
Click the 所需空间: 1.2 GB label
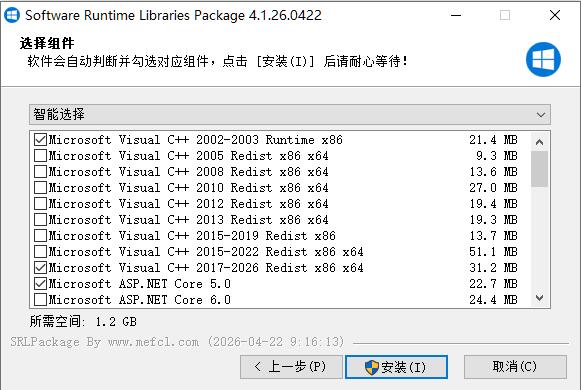click(x=83, y=321)
